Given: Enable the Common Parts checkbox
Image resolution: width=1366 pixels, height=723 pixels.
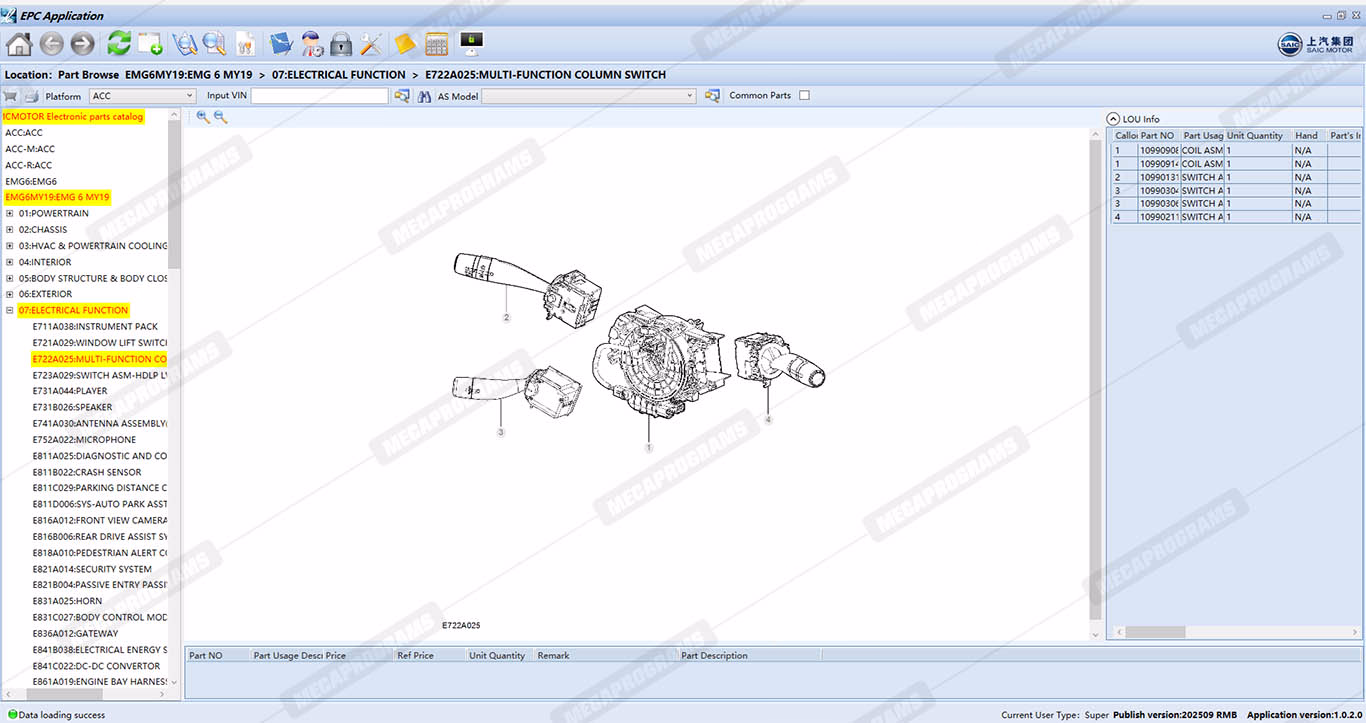Looking at the screenshot, I should coord(804,96).
